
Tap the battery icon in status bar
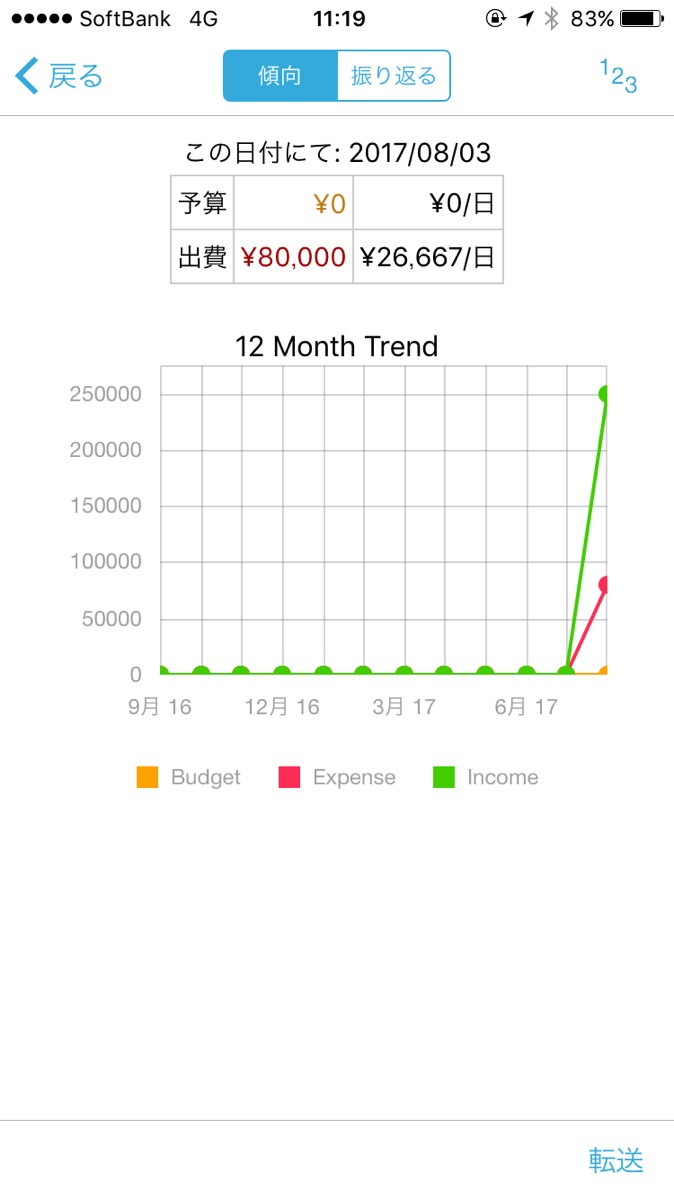click(641, 19)
